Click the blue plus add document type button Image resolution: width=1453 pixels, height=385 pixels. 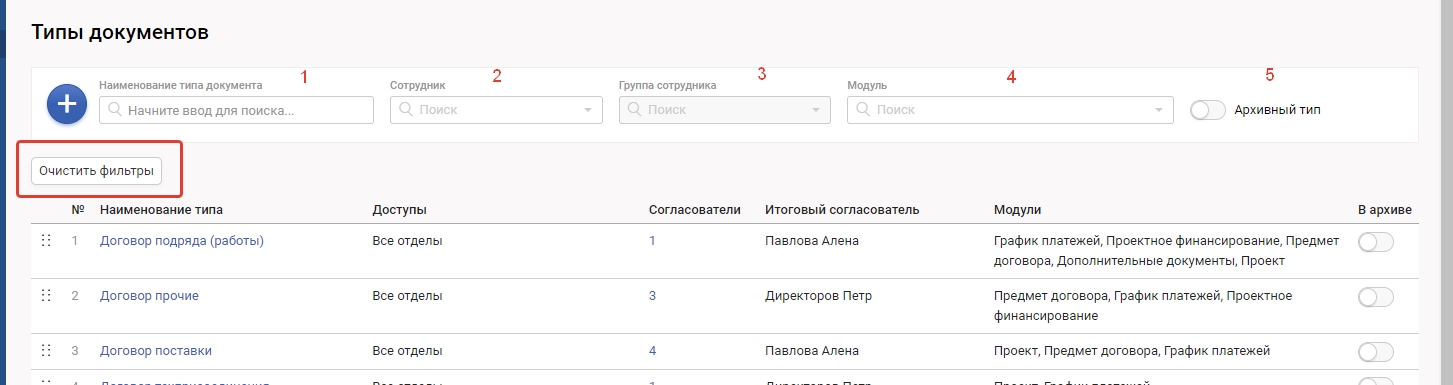pyautogui.click(x=67, y=105)
